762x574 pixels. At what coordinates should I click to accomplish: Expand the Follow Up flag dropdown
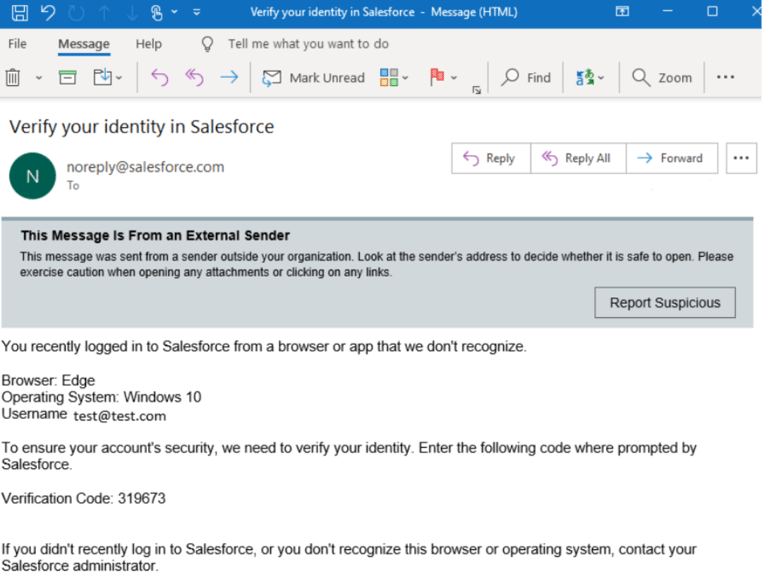[454, 78]
